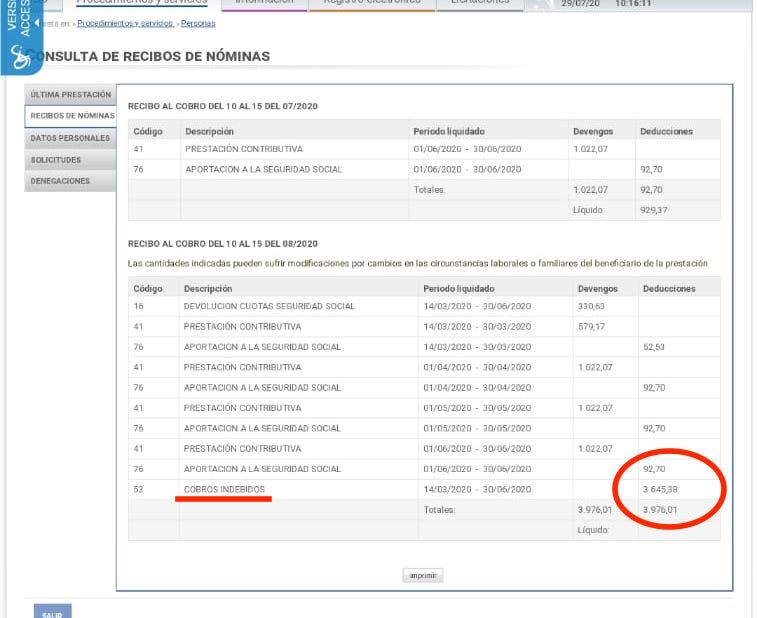The width and height of the screenshot is (757, 618).
Task: Click the Deducciones amount 3.645,38
Action: pyautogui.click(x=660, y=489)
